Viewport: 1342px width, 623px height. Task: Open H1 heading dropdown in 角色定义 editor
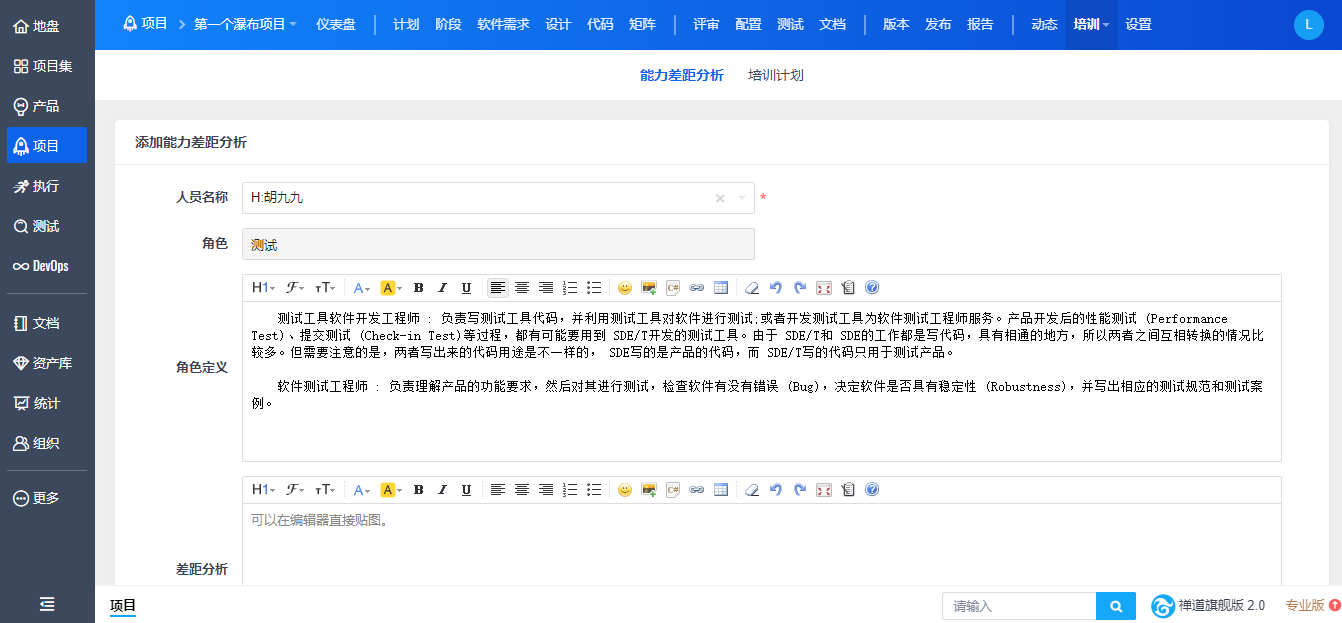263,288
